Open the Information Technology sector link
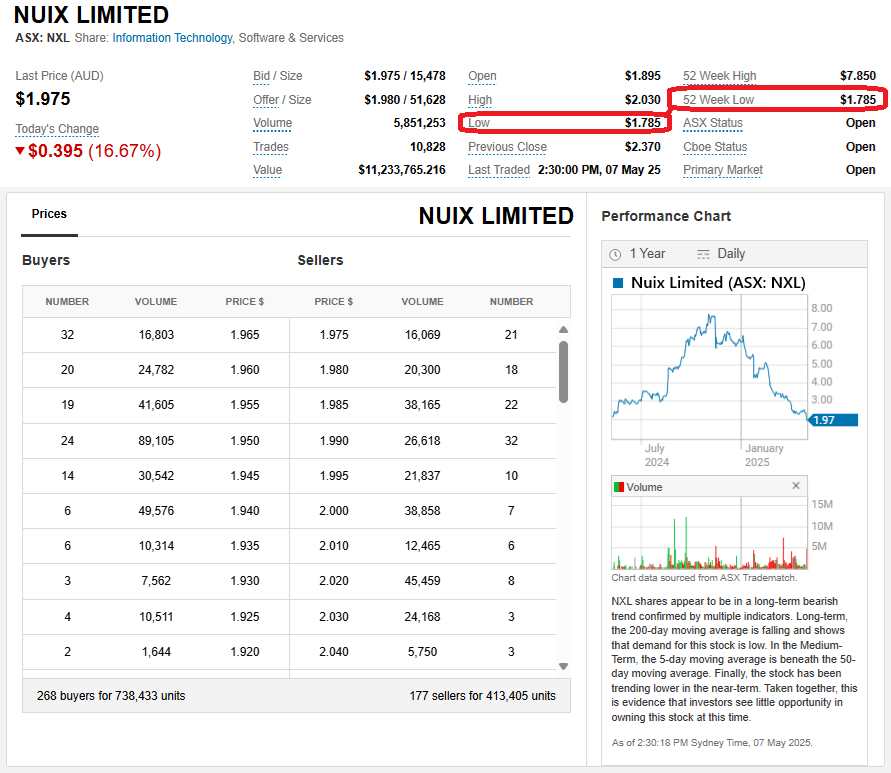 (x=172, y=38)
